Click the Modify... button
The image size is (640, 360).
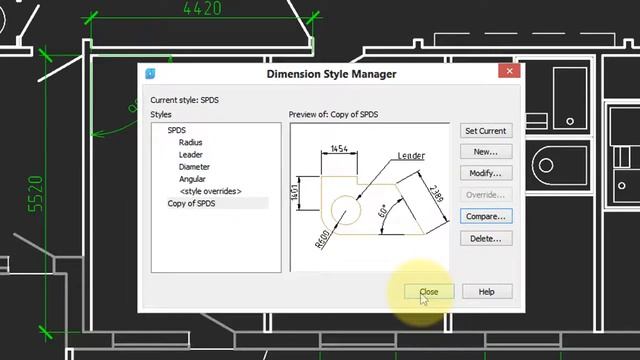pyautogui.click(x=486, y=173)
